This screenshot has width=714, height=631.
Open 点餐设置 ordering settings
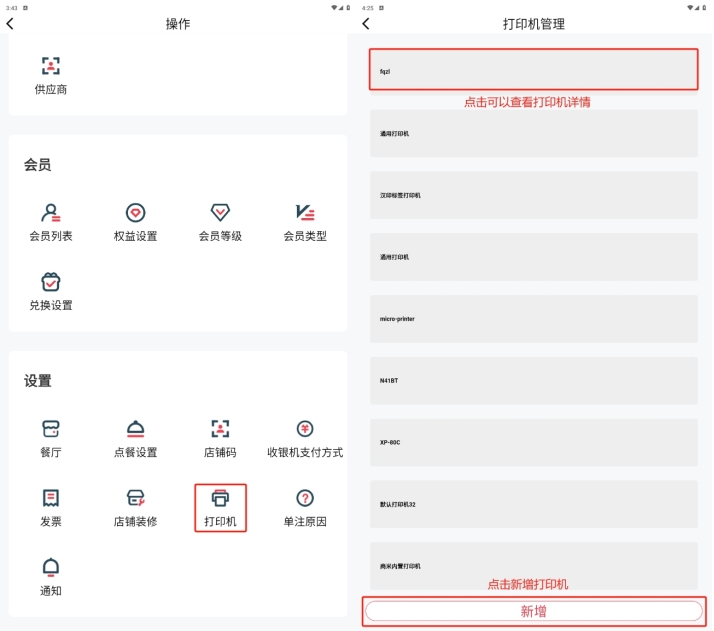[x=135, y=429]
